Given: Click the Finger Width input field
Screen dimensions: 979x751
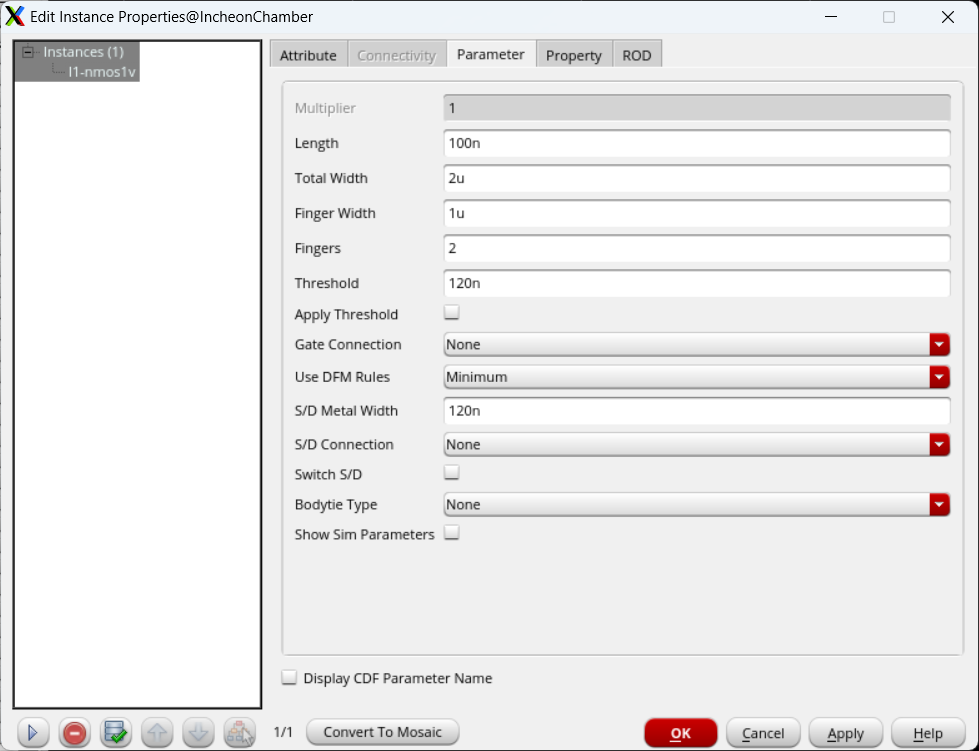Looking at the screenshot, I should click(x=697, y=213).
